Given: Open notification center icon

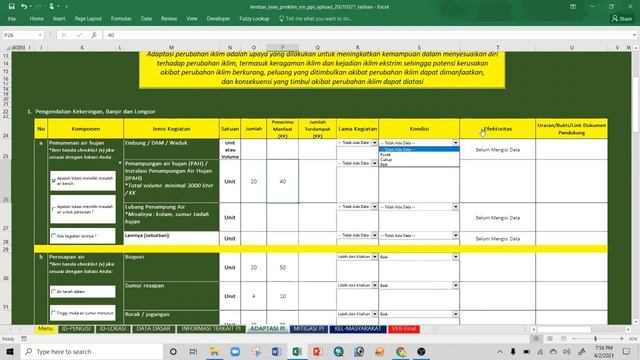Looking at the screenshot, I should [627, 351].
